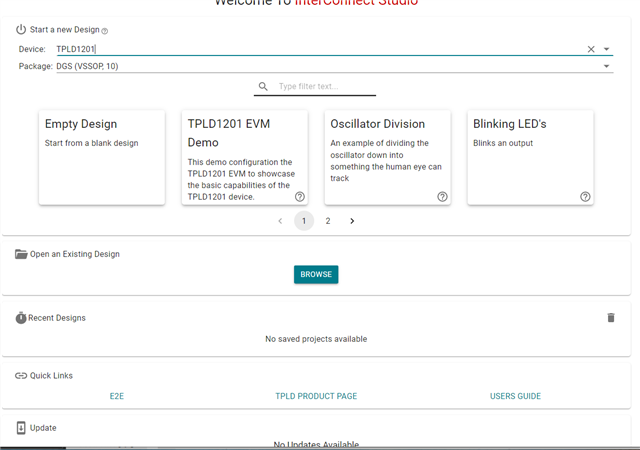Open help for TPLD1201 EVM Demo
The image size is (640, 450).
pyautogui.click(x=300, y=197)
